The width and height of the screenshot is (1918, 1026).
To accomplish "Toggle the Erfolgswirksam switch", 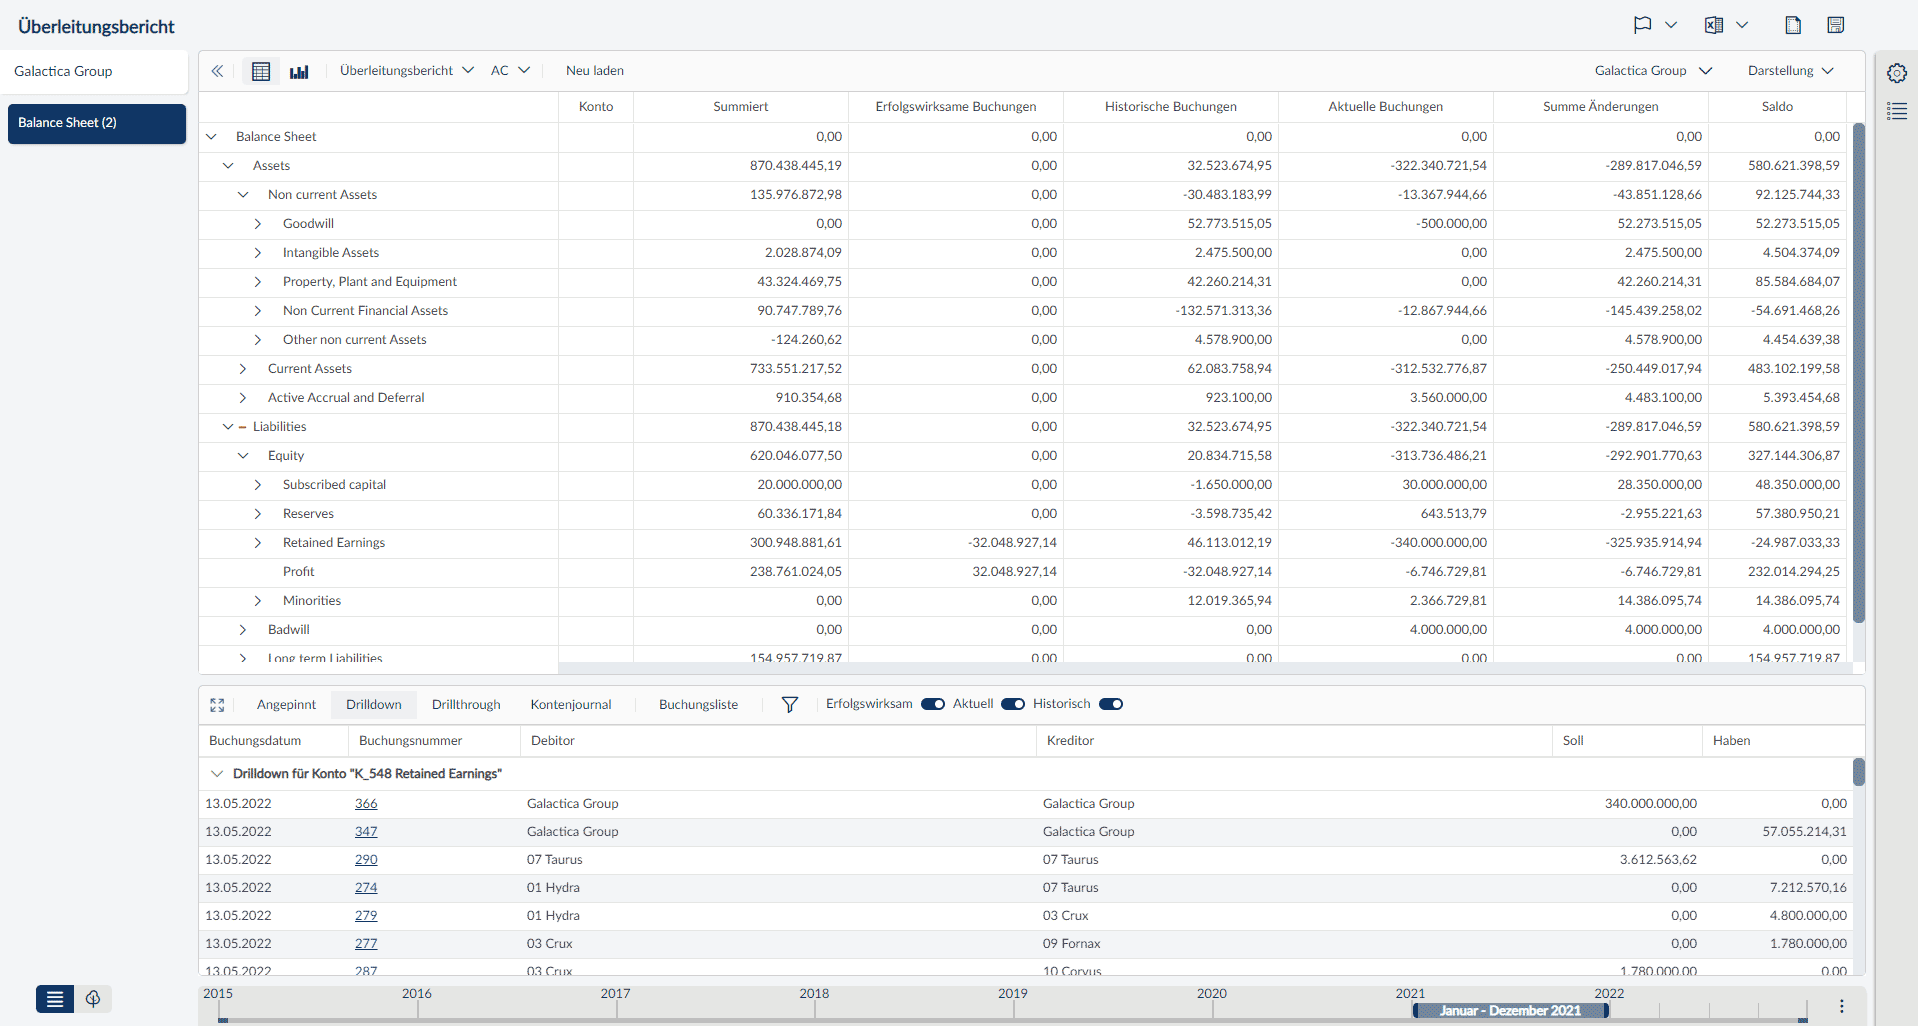I will click(x=933, y=704).
